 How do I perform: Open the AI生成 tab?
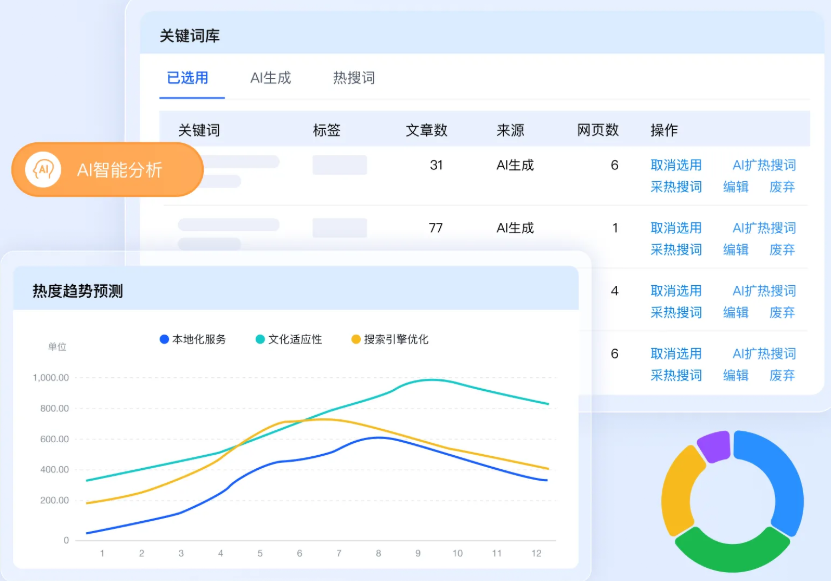pos(270,78)
